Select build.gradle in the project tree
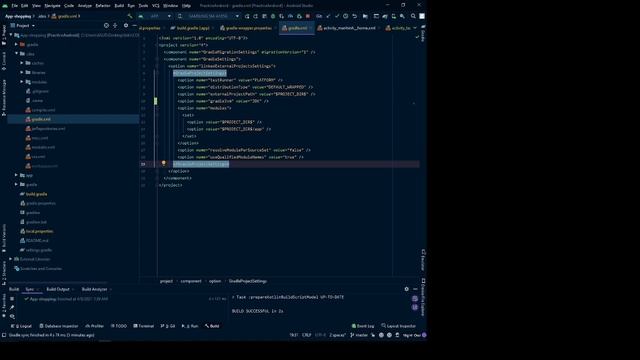The height and width of the screenshot is (360, 640). point(36,194)
